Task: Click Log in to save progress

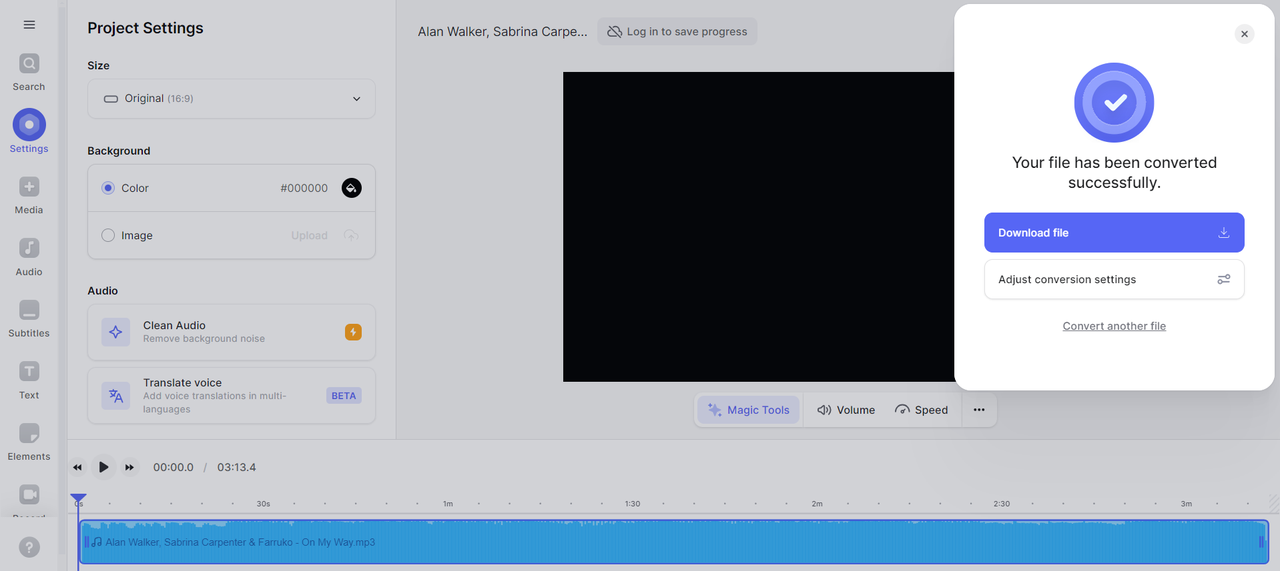Action: tap(677, 32)
